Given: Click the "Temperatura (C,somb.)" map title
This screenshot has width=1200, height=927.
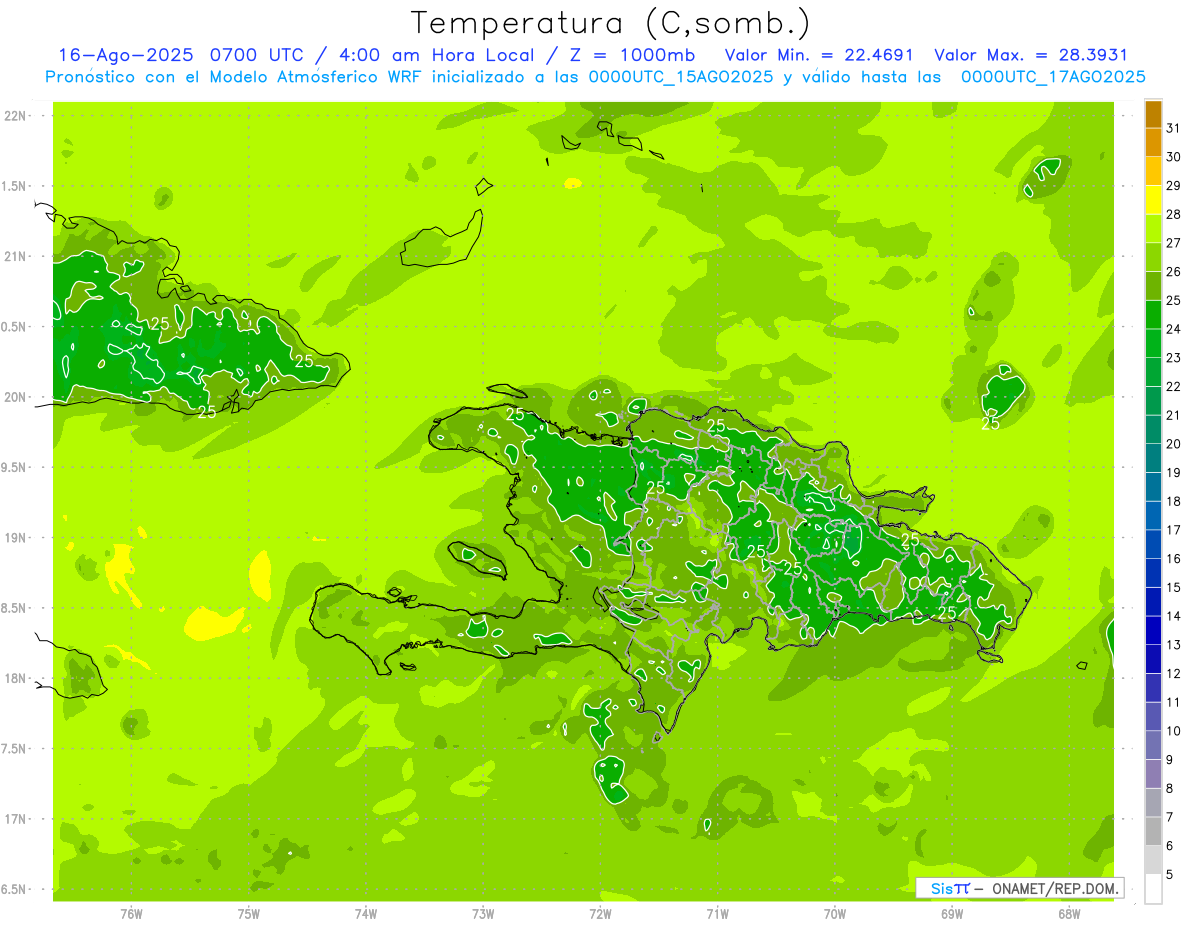Looking at the screenshot, I should pyautogui.click(x=611, y=24).
